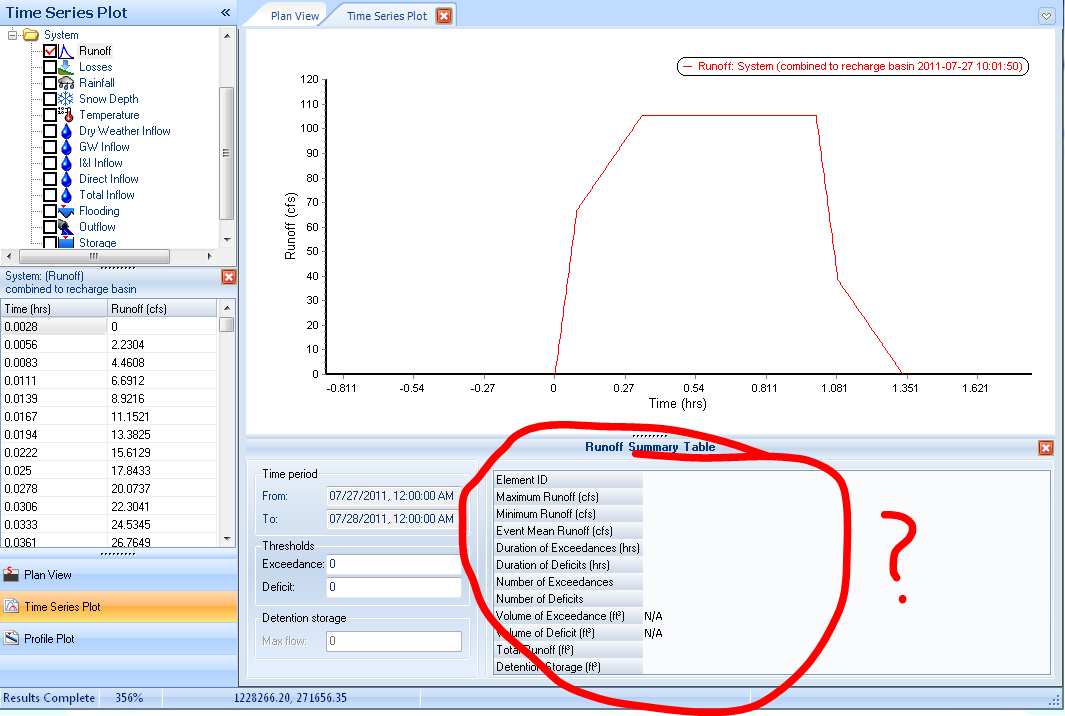Click the Losses icon in tree
This screenshot has height=716, width=1065.
(66, 67)
